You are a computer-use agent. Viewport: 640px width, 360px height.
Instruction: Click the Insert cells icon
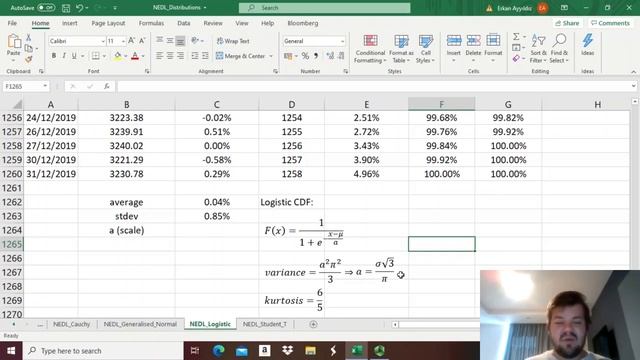click(x=453, y=41)
